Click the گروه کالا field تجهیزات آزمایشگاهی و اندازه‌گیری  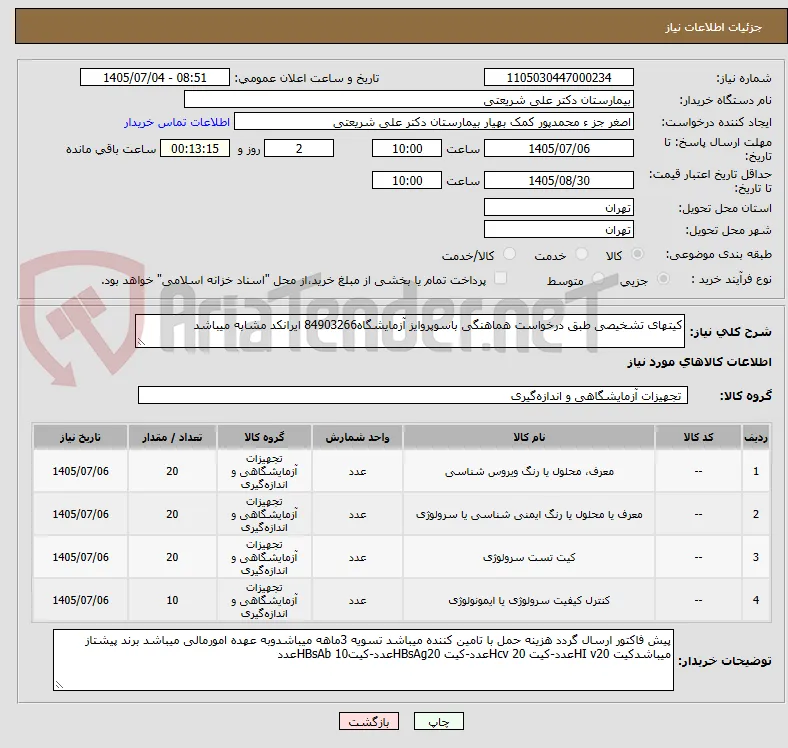click(413, 395)
